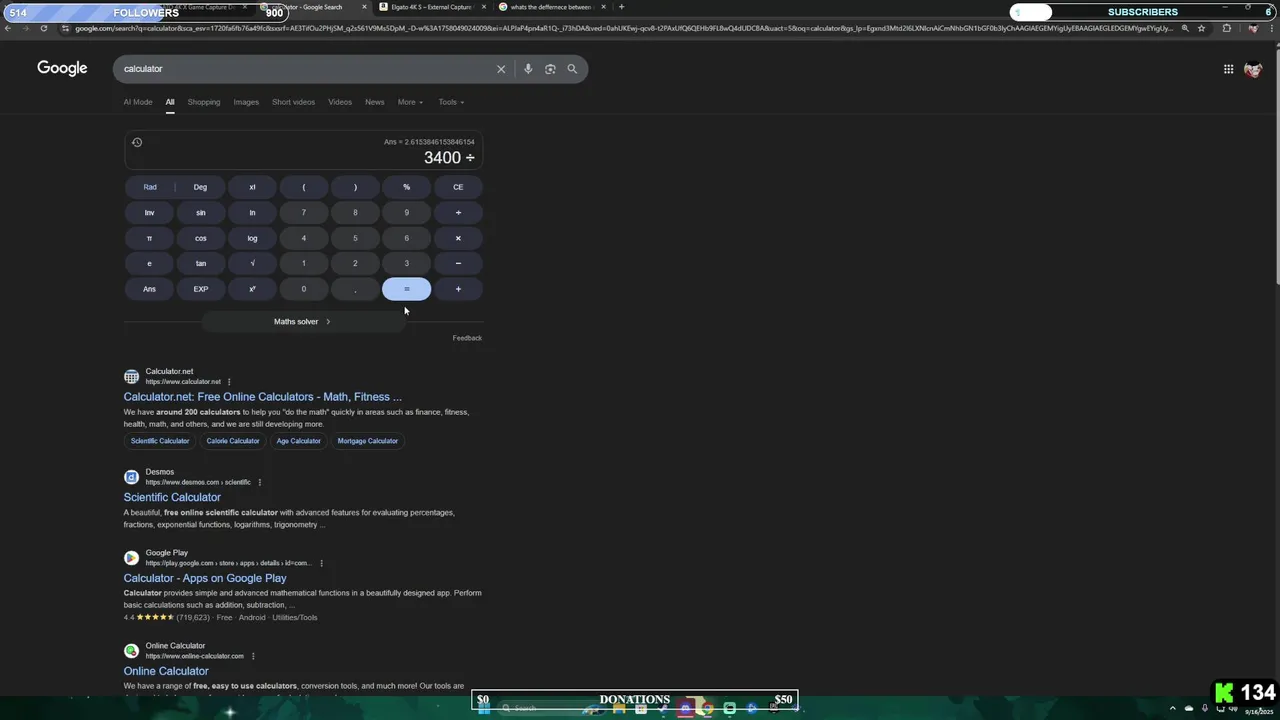1280x720 pixels.
Task: Click the magnifier search icon
Action: coord(572,69)
